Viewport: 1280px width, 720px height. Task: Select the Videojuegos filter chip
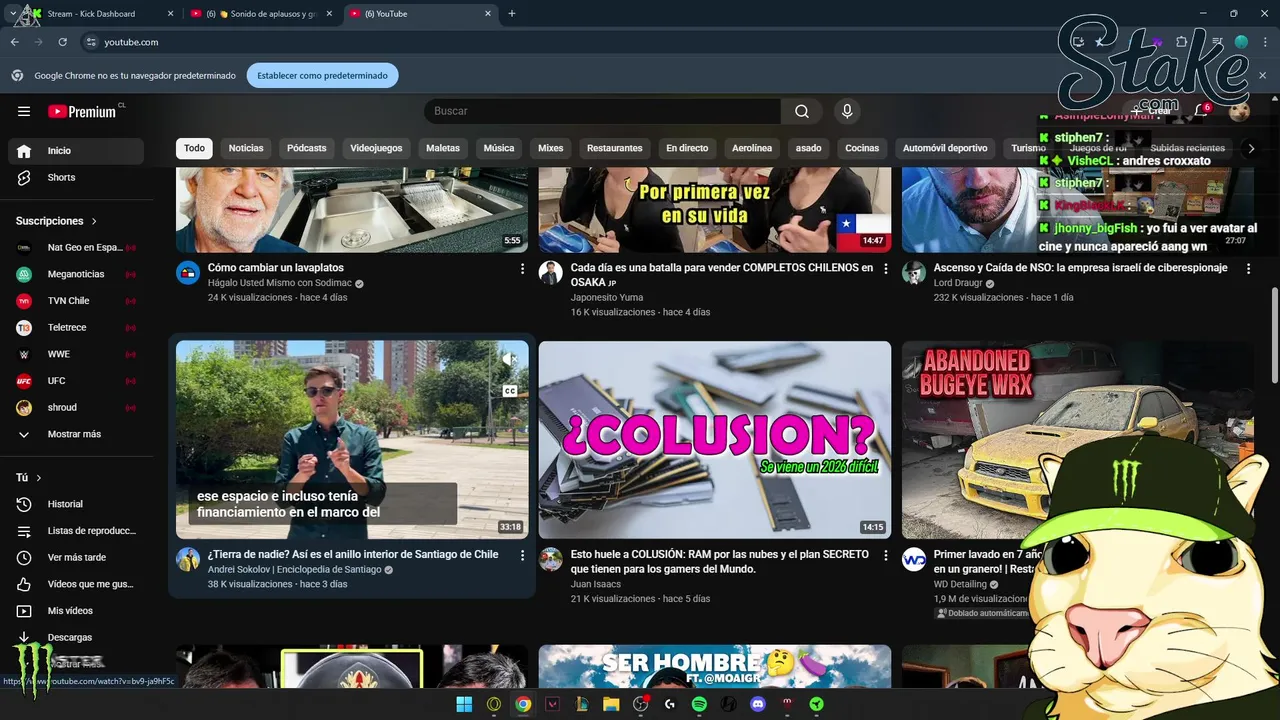[376, 148]
